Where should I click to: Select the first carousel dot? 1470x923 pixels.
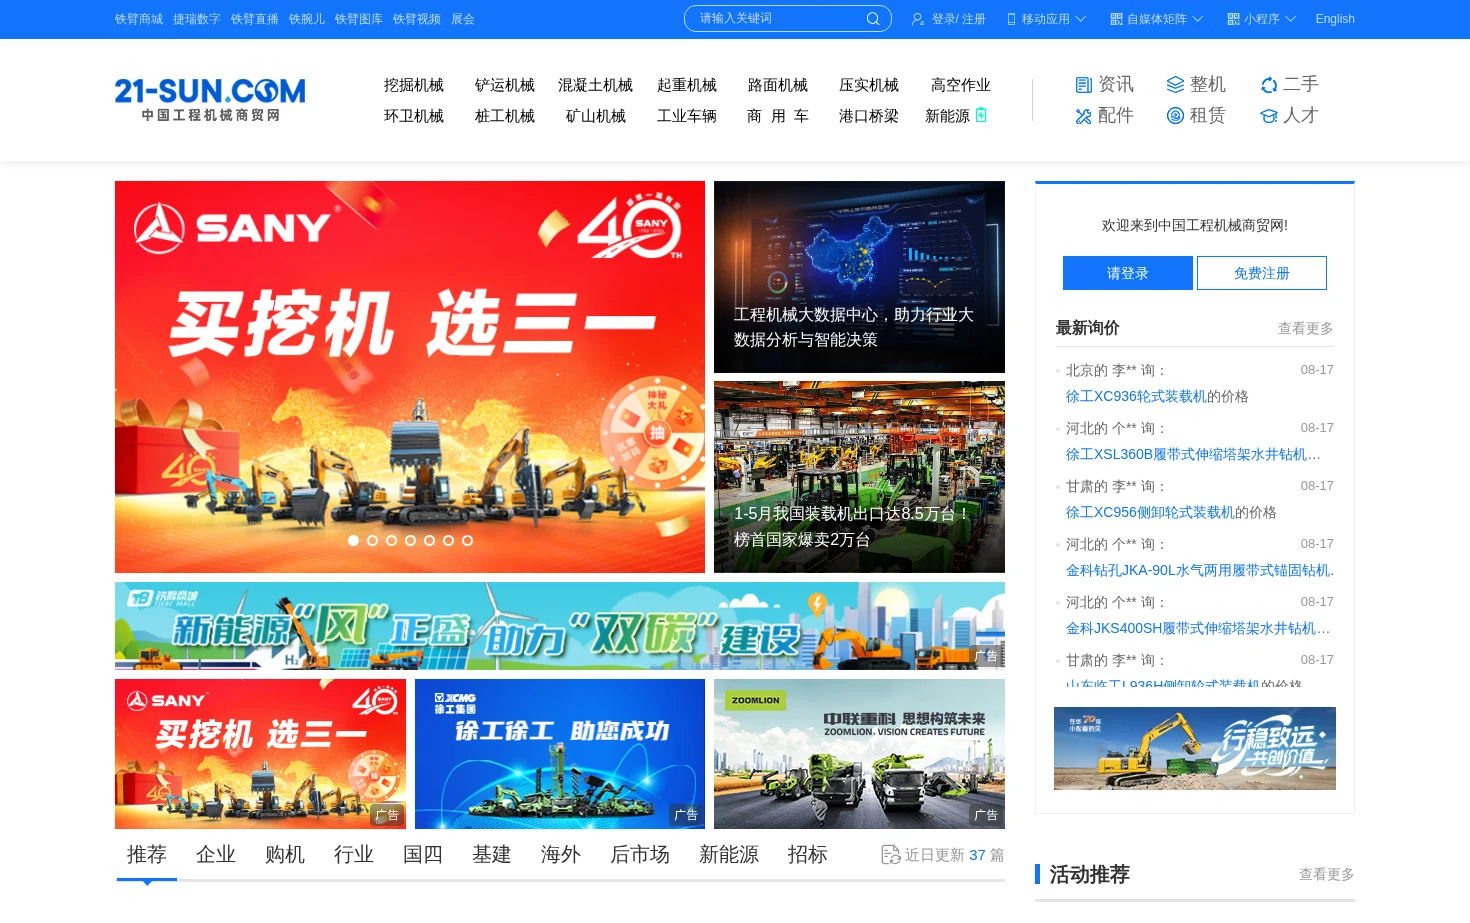coord(353,540)
